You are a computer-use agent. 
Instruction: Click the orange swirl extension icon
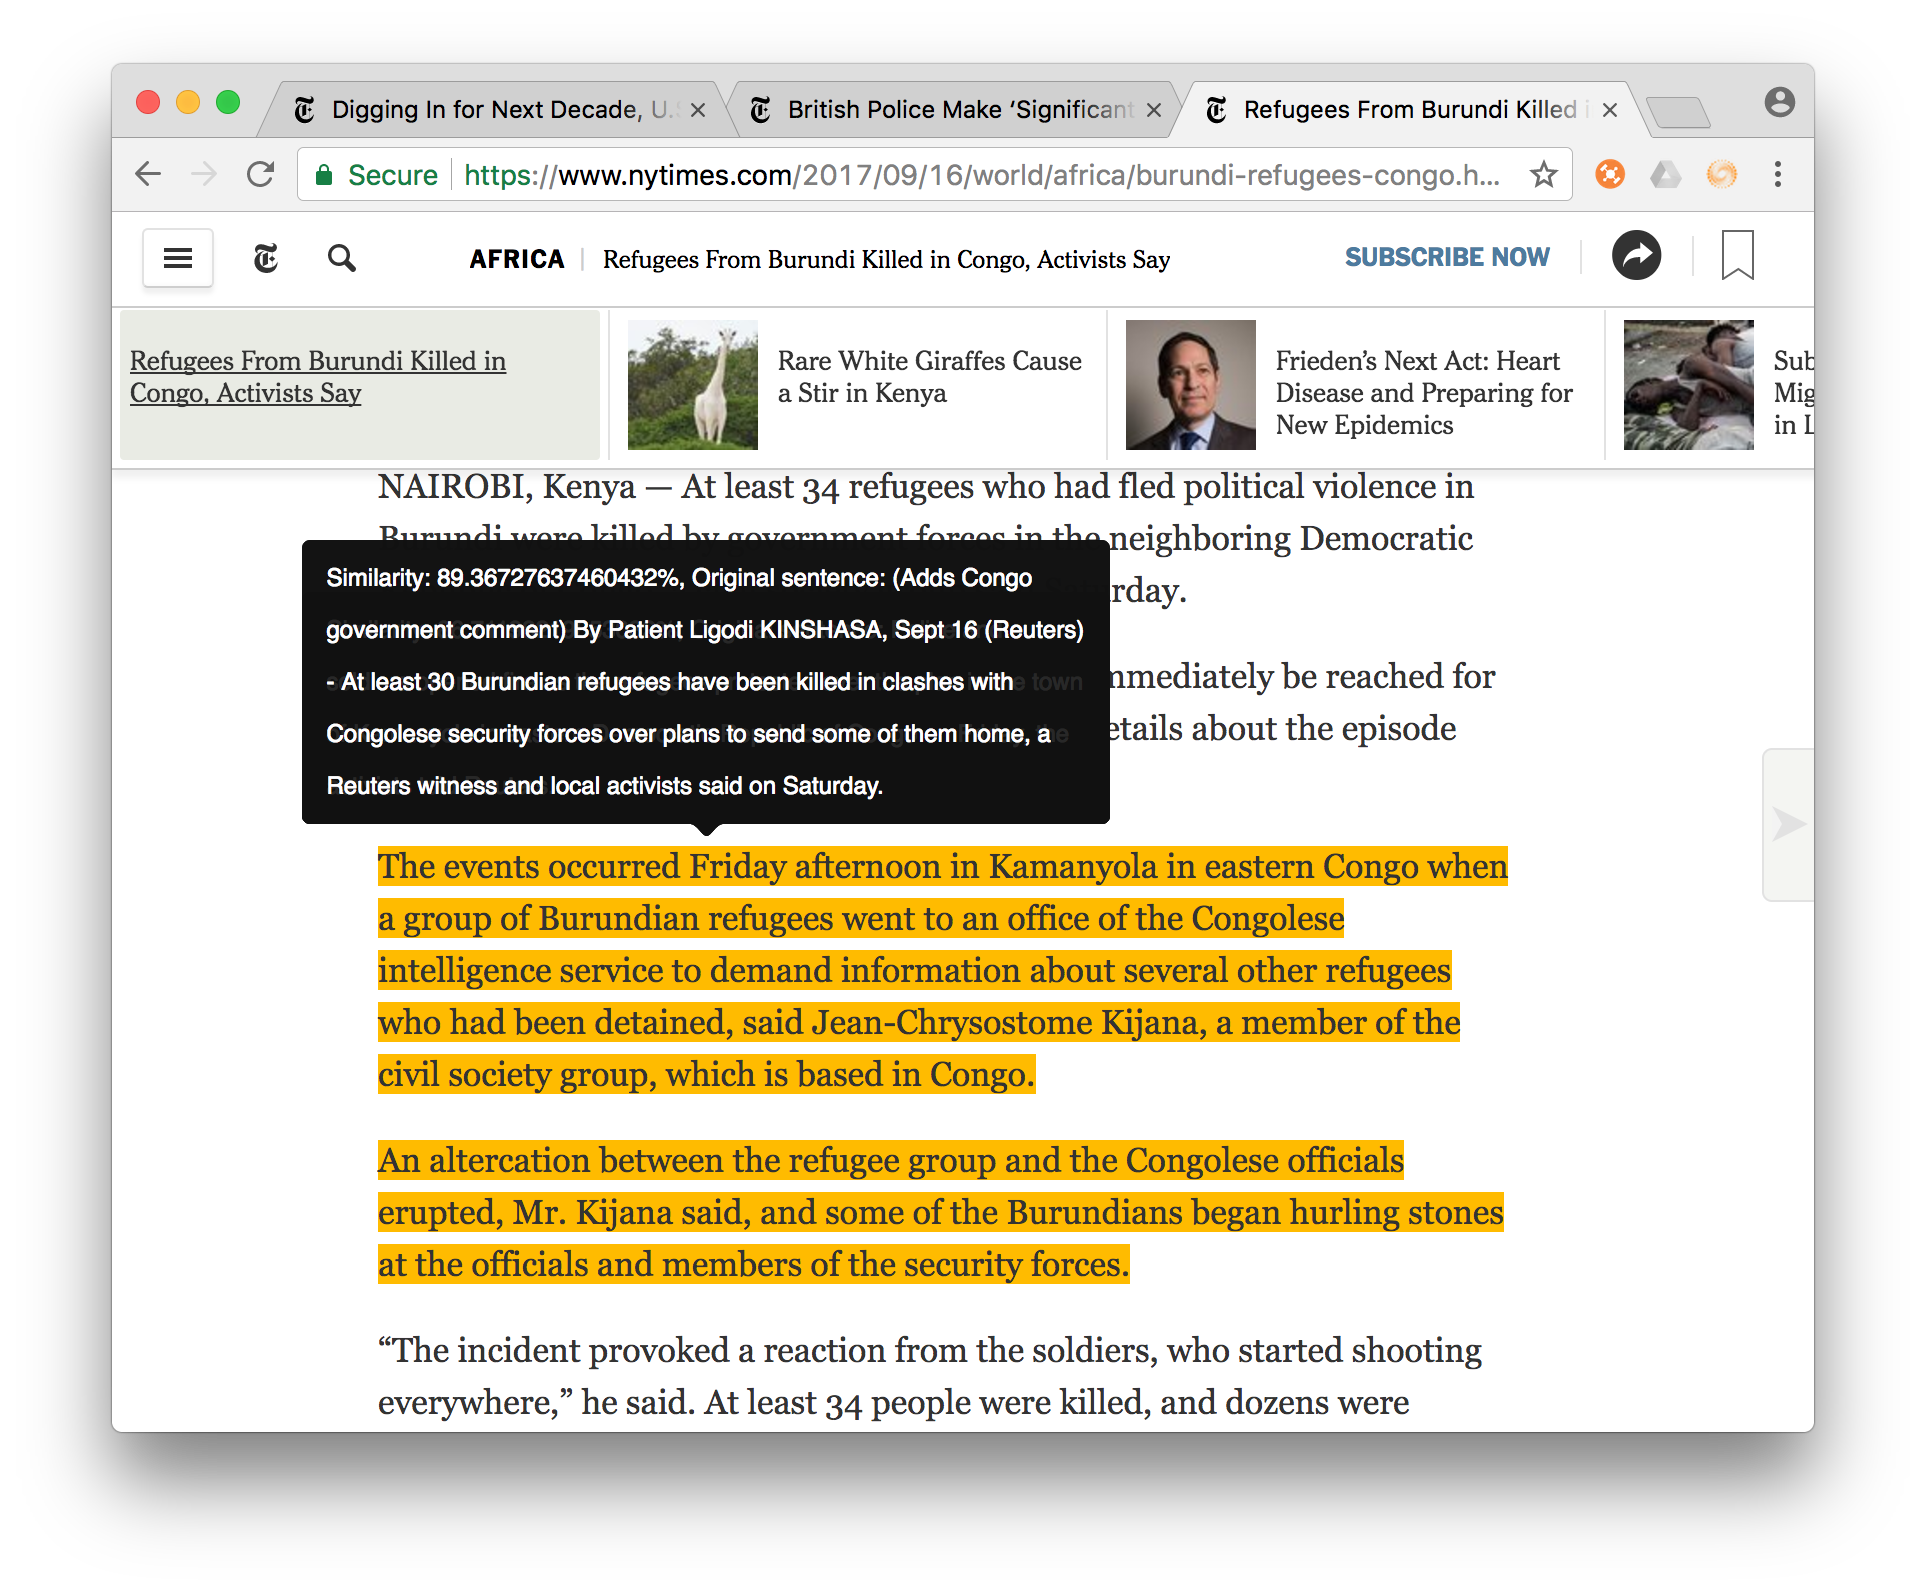coord(1721,175)
